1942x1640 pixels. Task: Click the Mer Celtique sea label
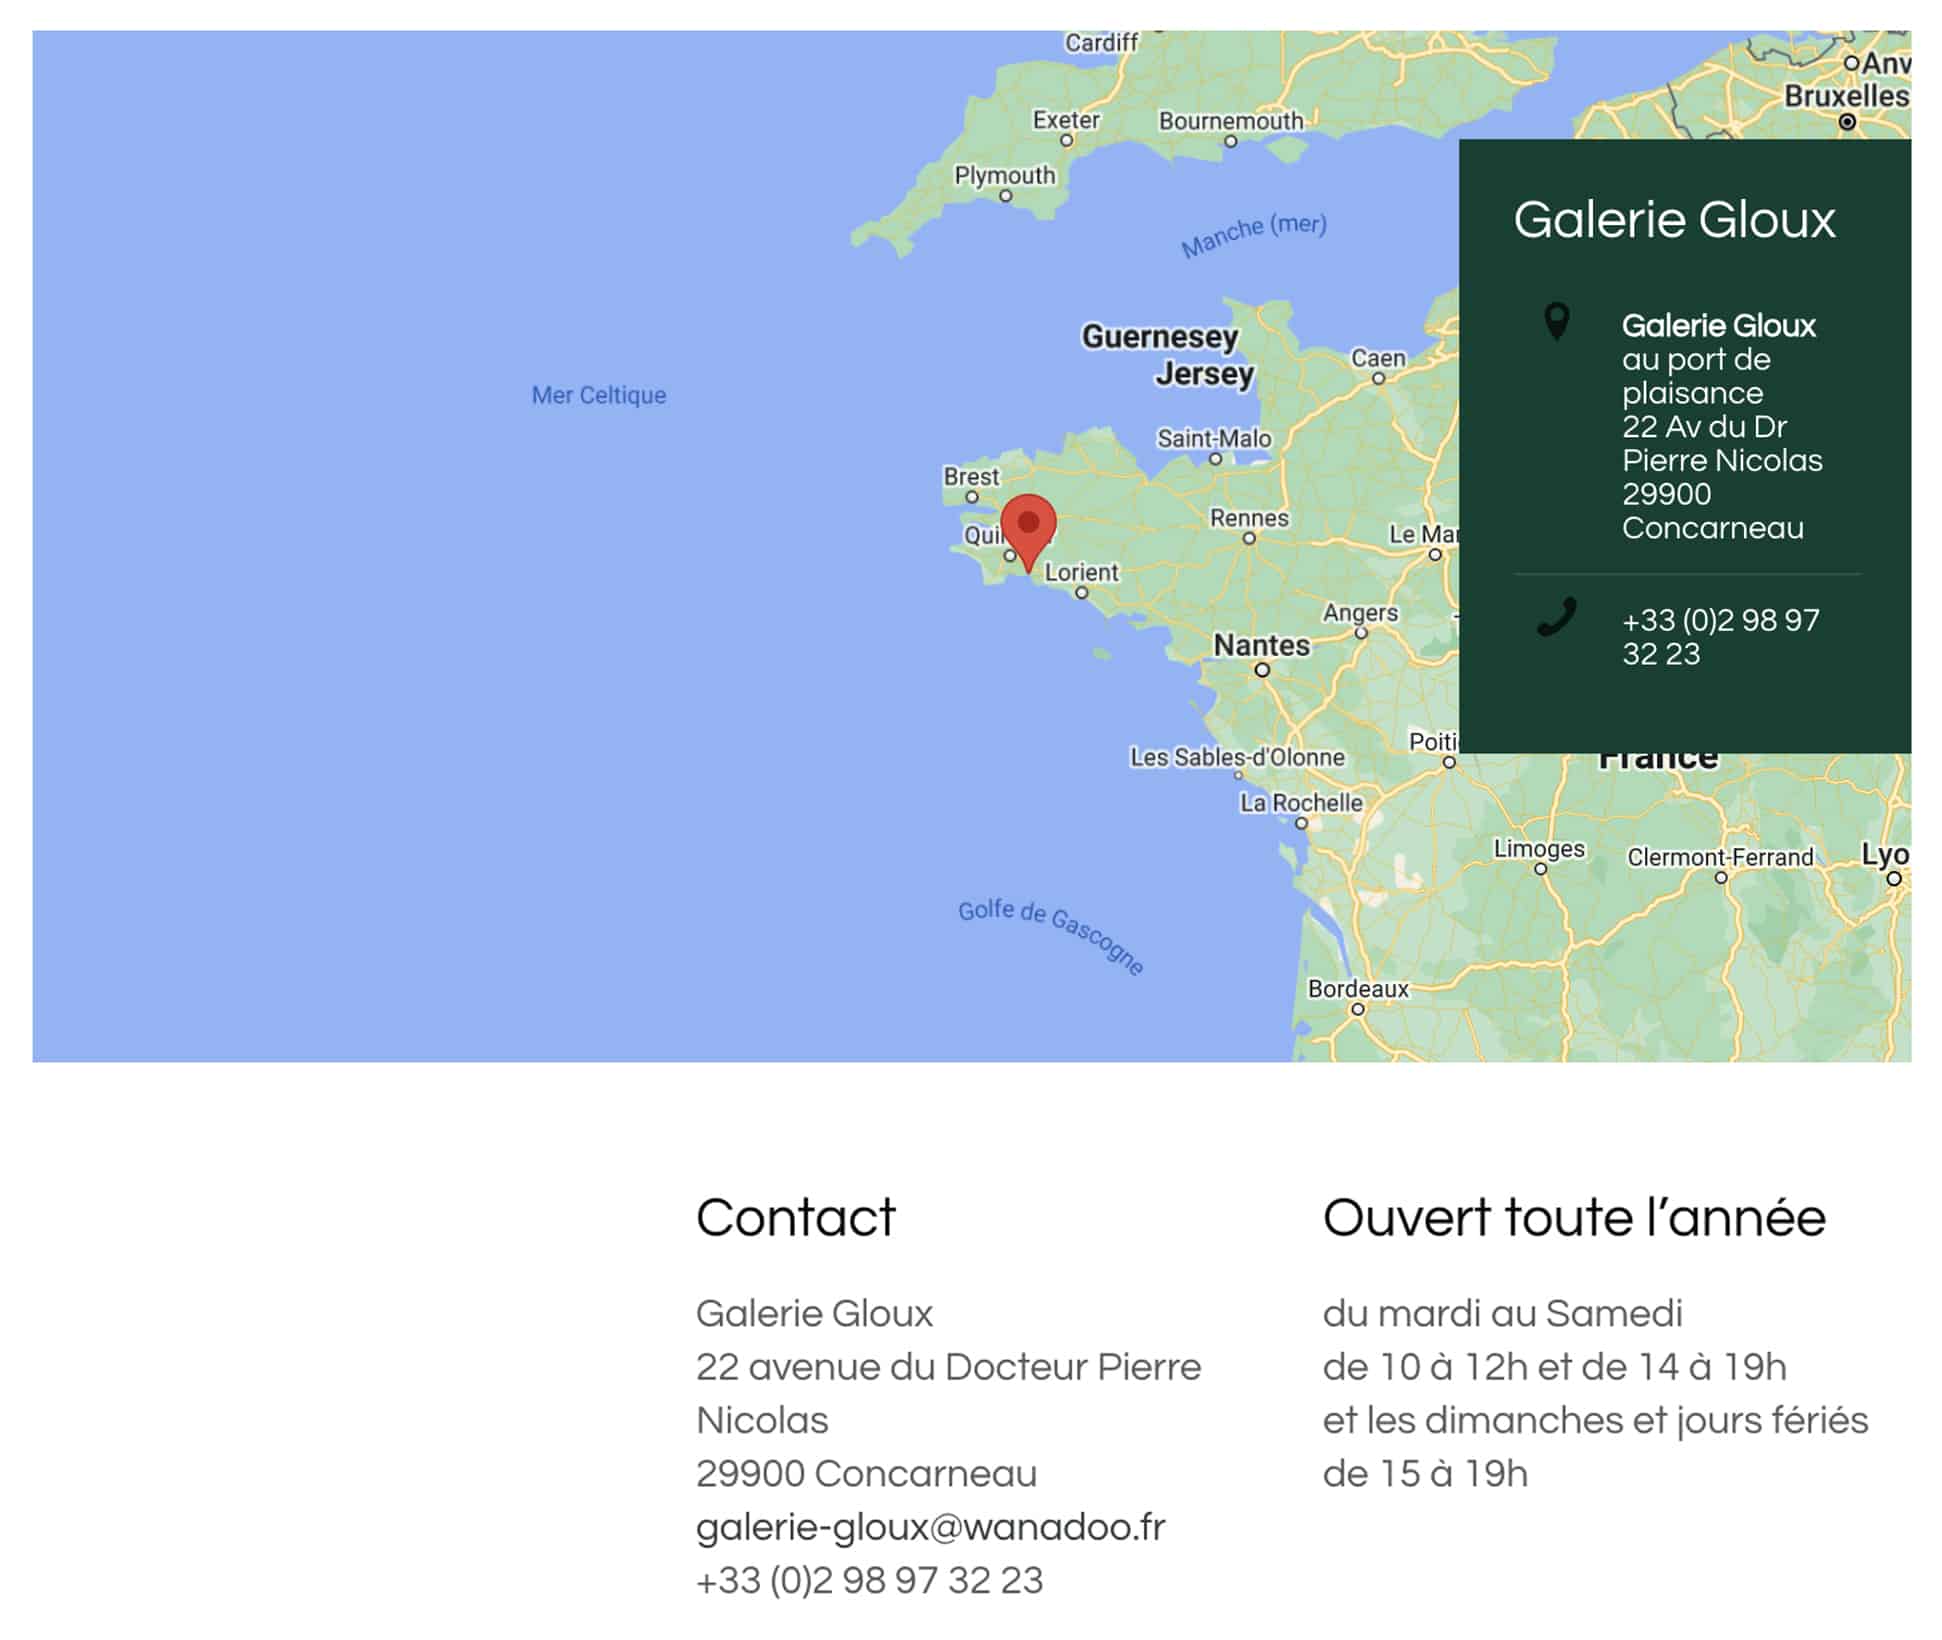point(598,395)
